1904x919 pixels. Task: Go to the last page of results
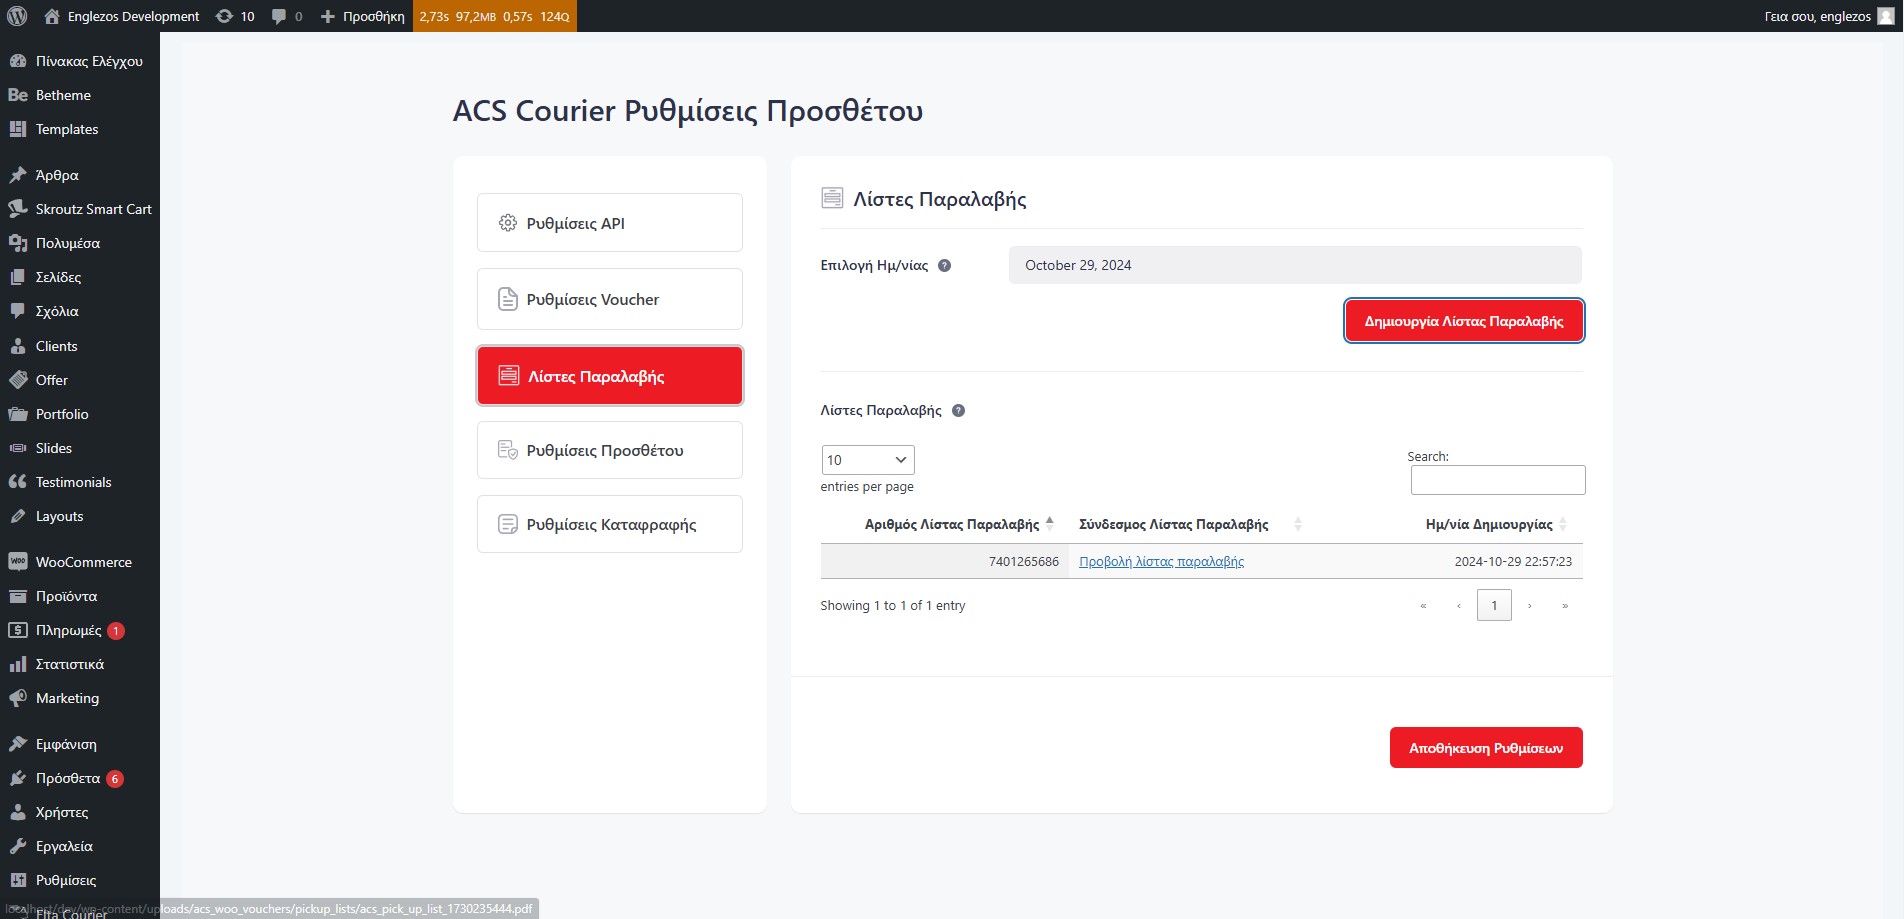[x=1565, y=605]
